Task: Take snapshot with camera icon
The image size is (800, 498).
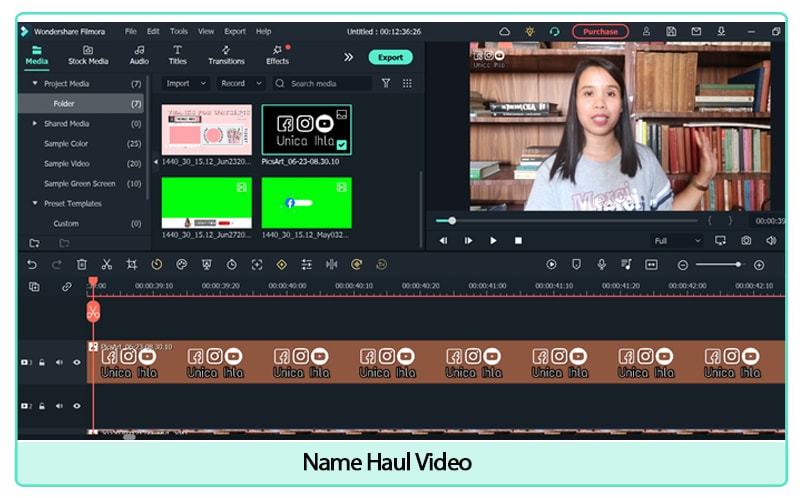Action: point(746,240)
